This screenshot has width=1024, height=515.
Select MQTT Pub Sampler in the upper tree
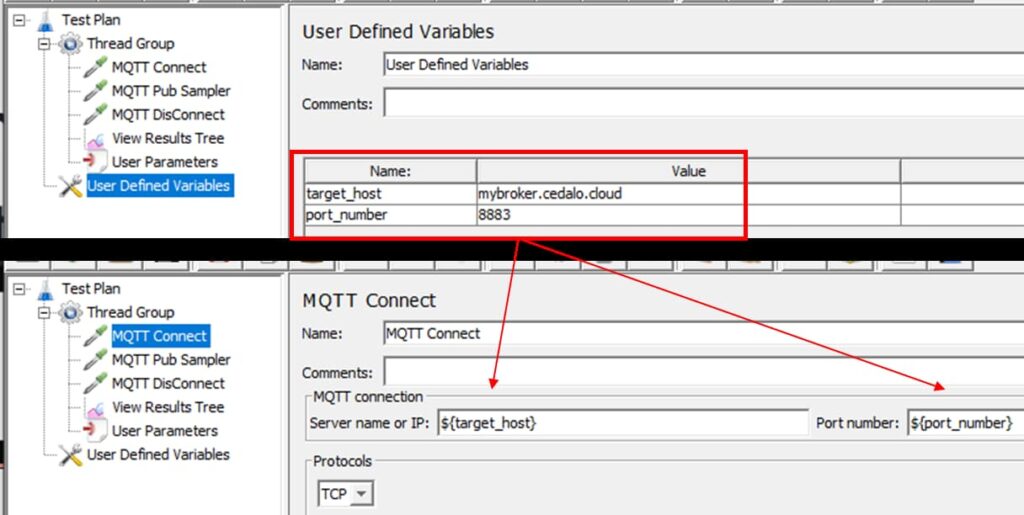point(171,91)
